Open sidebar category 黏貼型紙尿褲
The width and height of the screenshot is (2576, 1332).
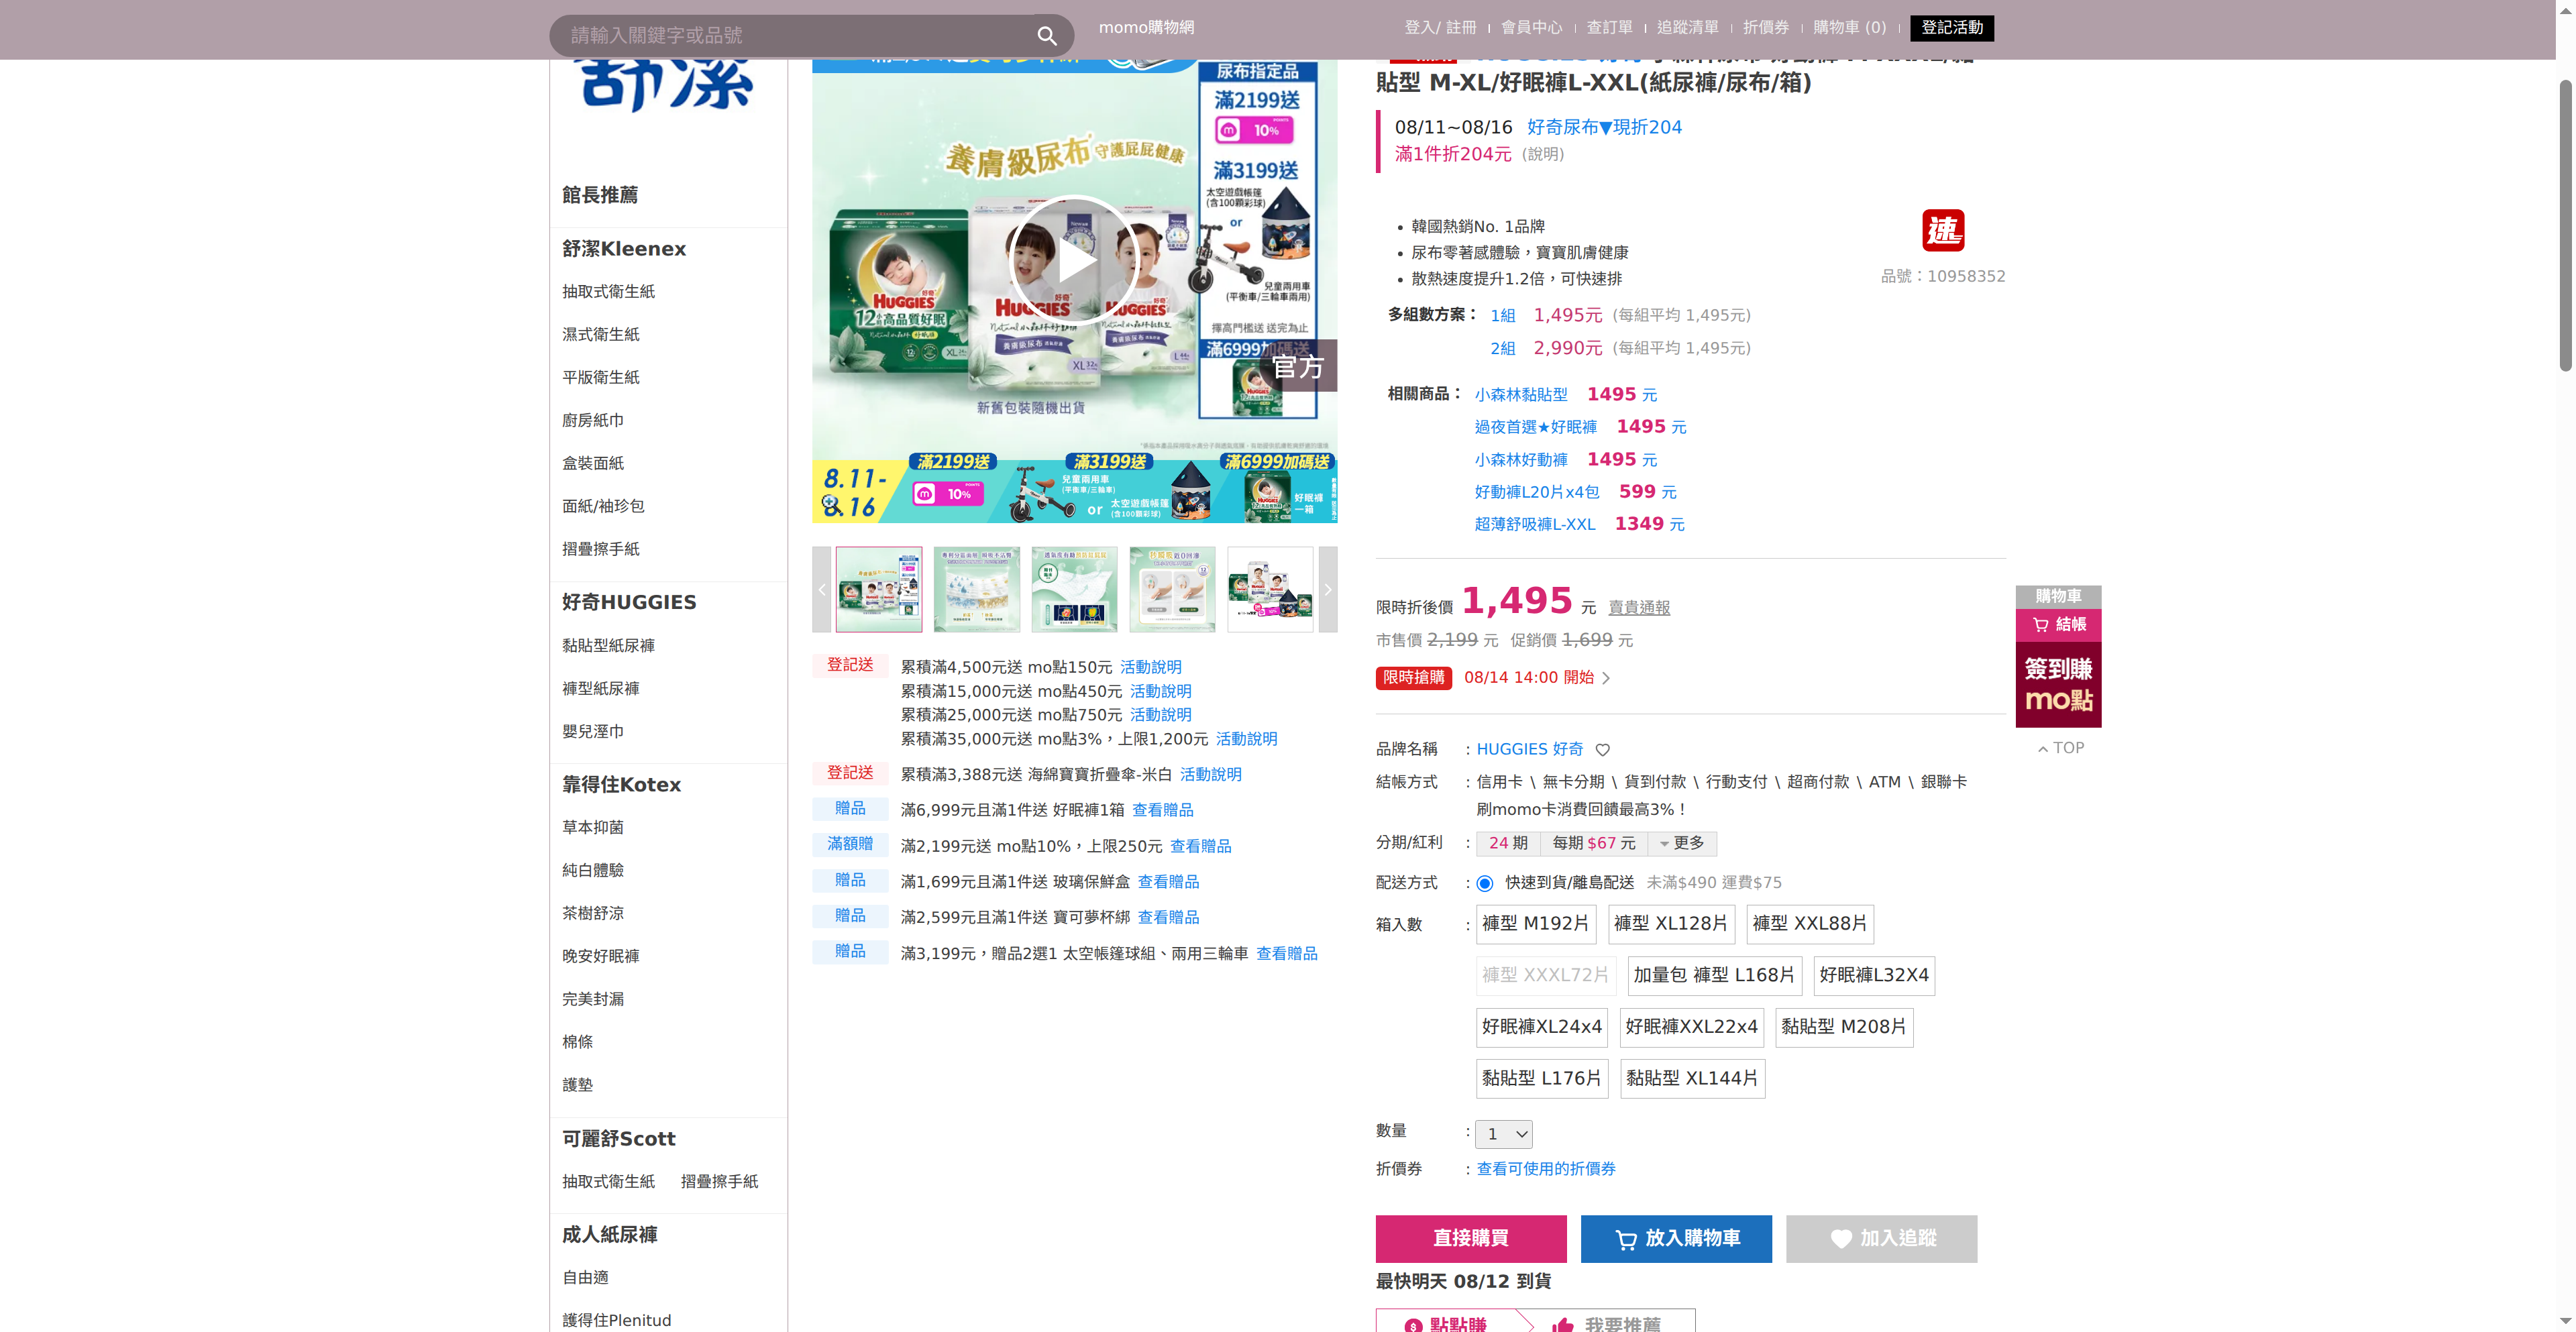pyautogui.click(x=608, y=646)
